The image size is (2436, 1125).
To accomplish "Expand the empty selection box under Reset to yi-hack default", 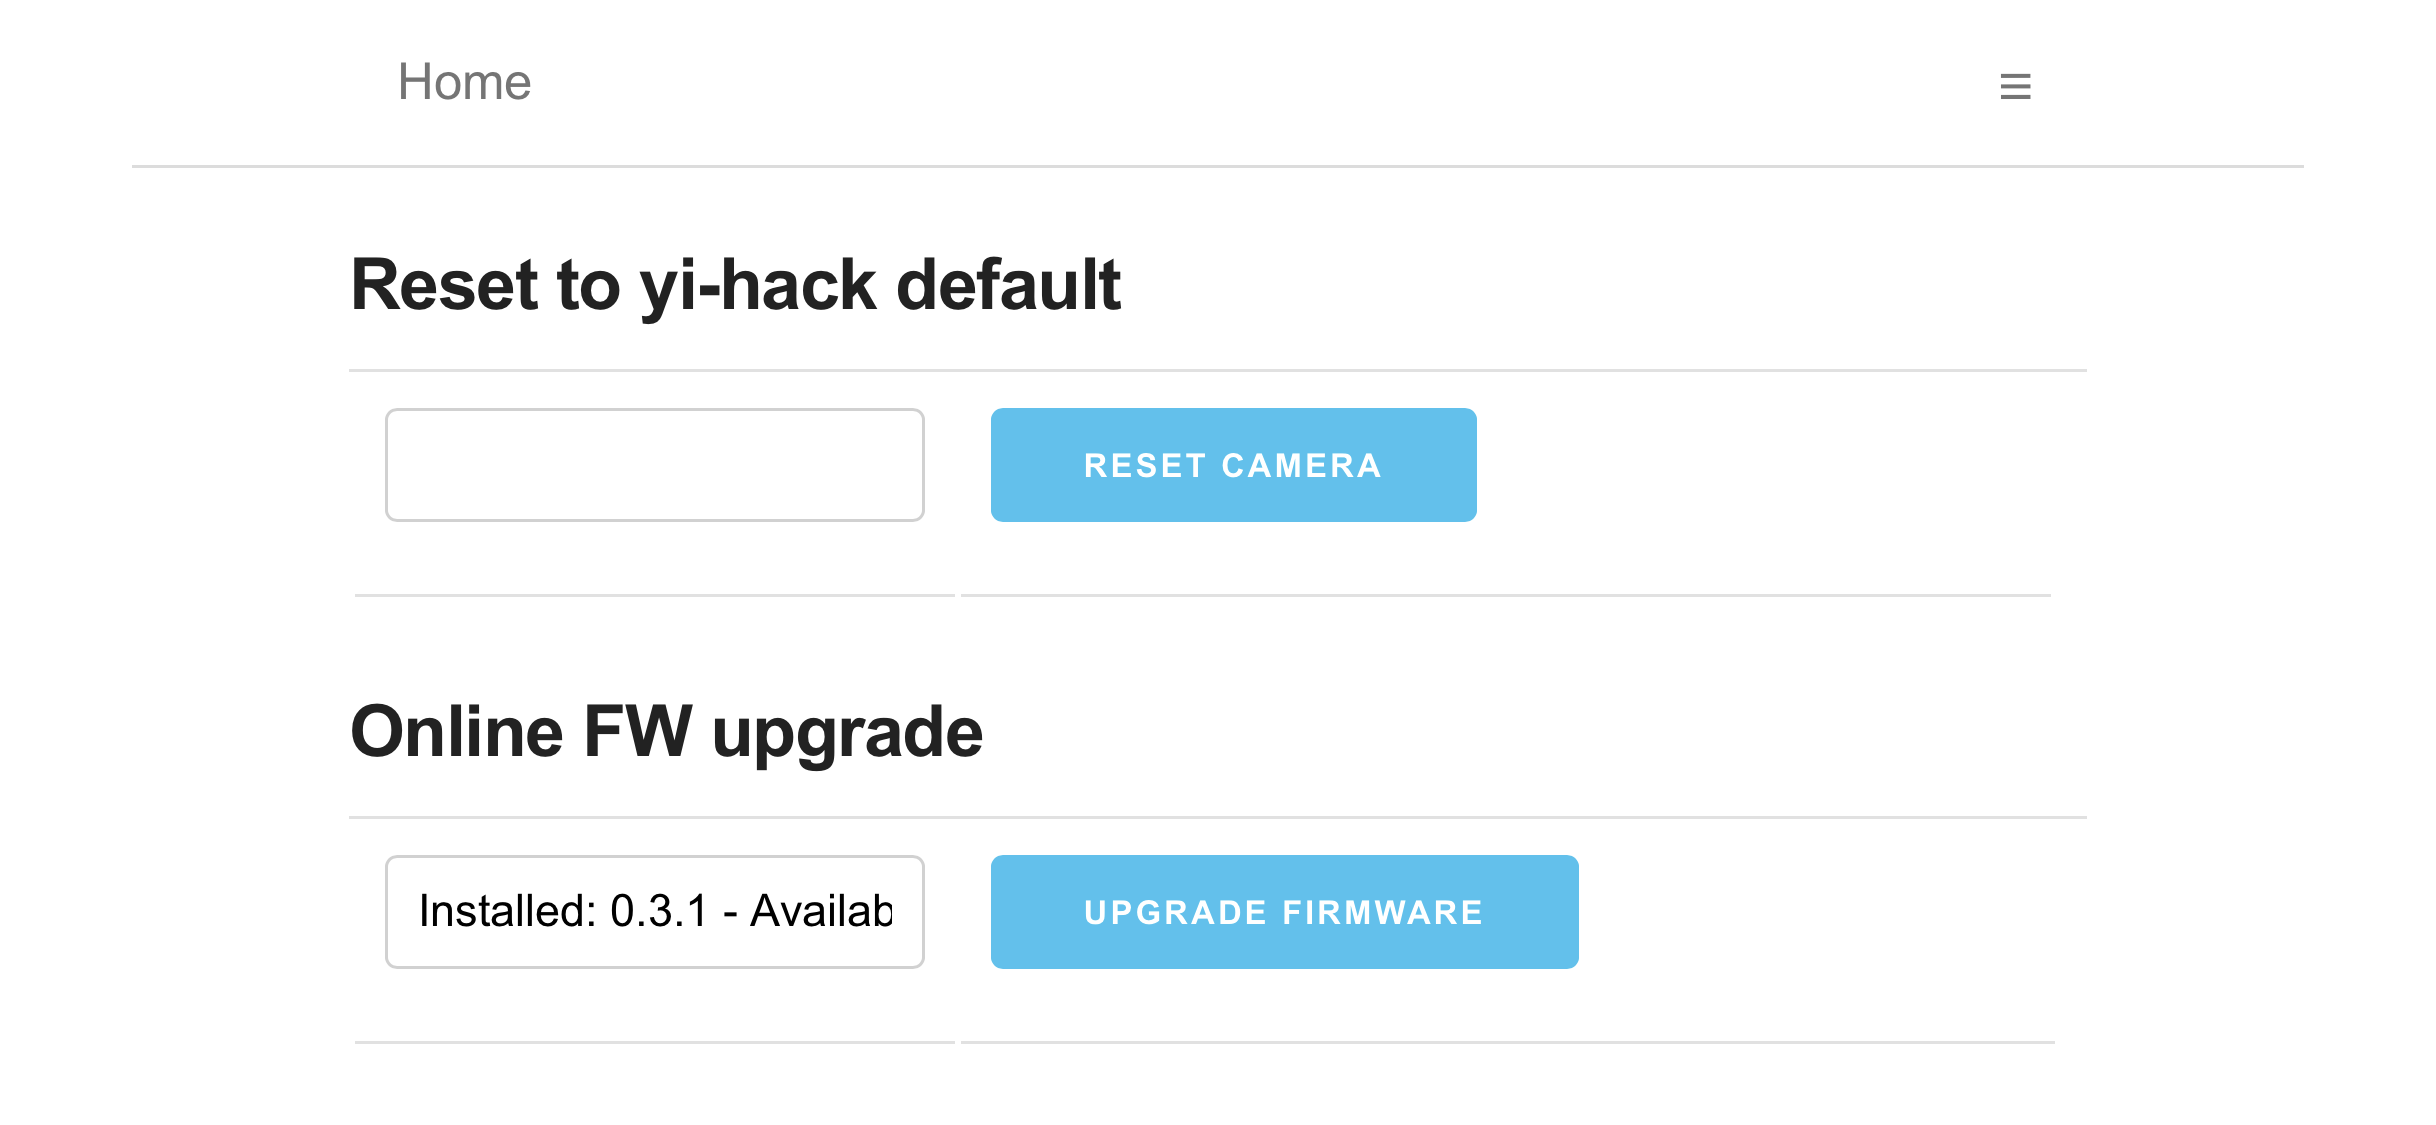I will tap(655, 464).
